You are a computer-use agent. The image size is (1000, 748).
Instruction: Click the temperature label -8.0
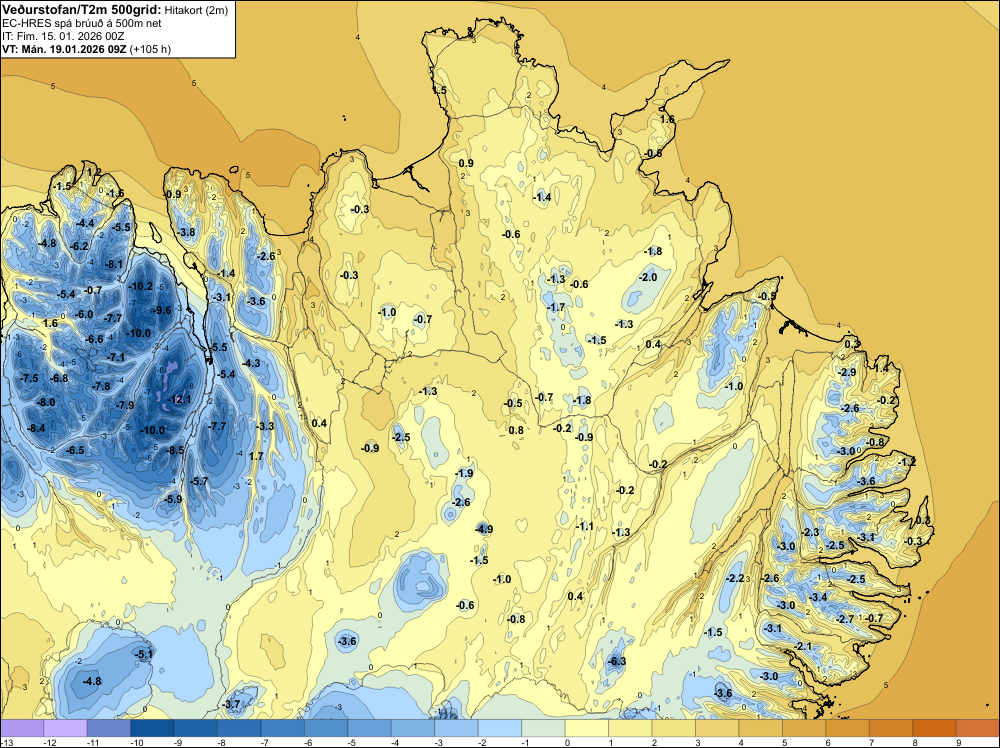point(46,403)
